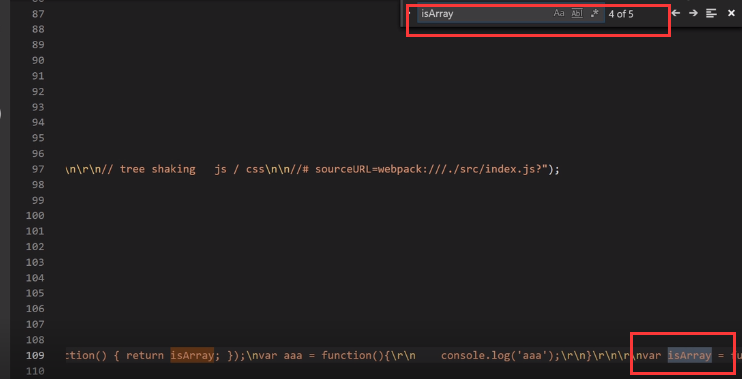Viewport: 742px width, 381px height.
Task: Click line number 92 in gutter
Action: (x=37, y=91)
